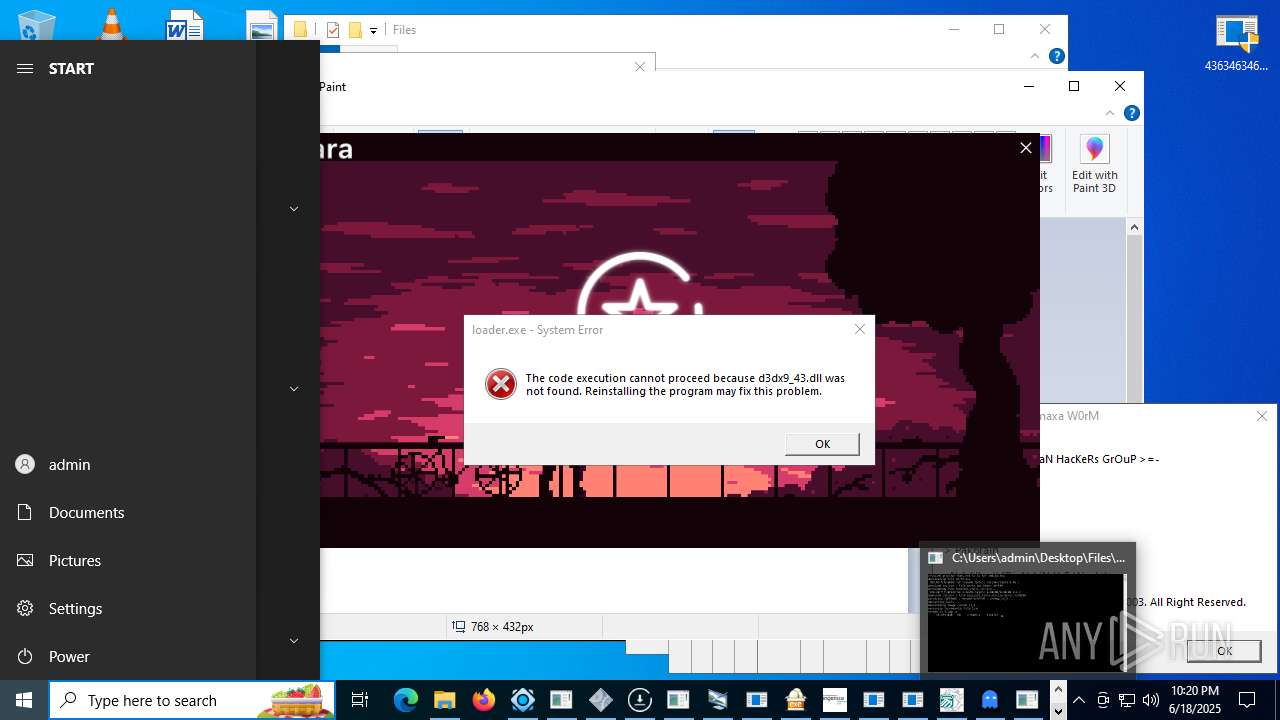Open Task View from the taskbar
This screenshot has height=720, width=1280.
click(360, 700)
